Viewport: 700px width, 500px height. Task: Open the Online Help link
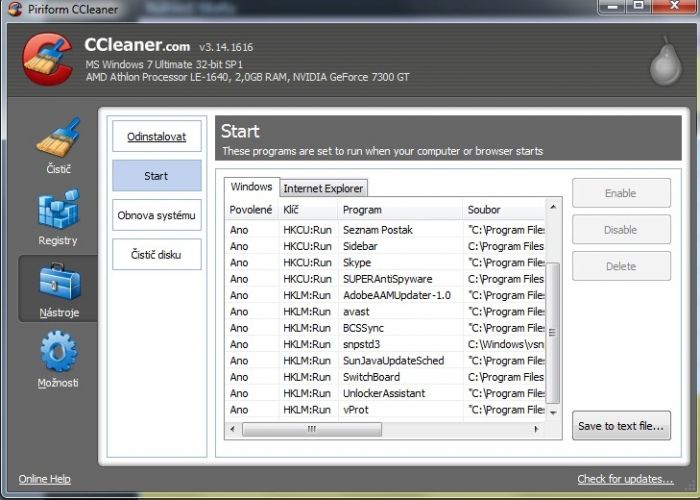tap(45, 479)
